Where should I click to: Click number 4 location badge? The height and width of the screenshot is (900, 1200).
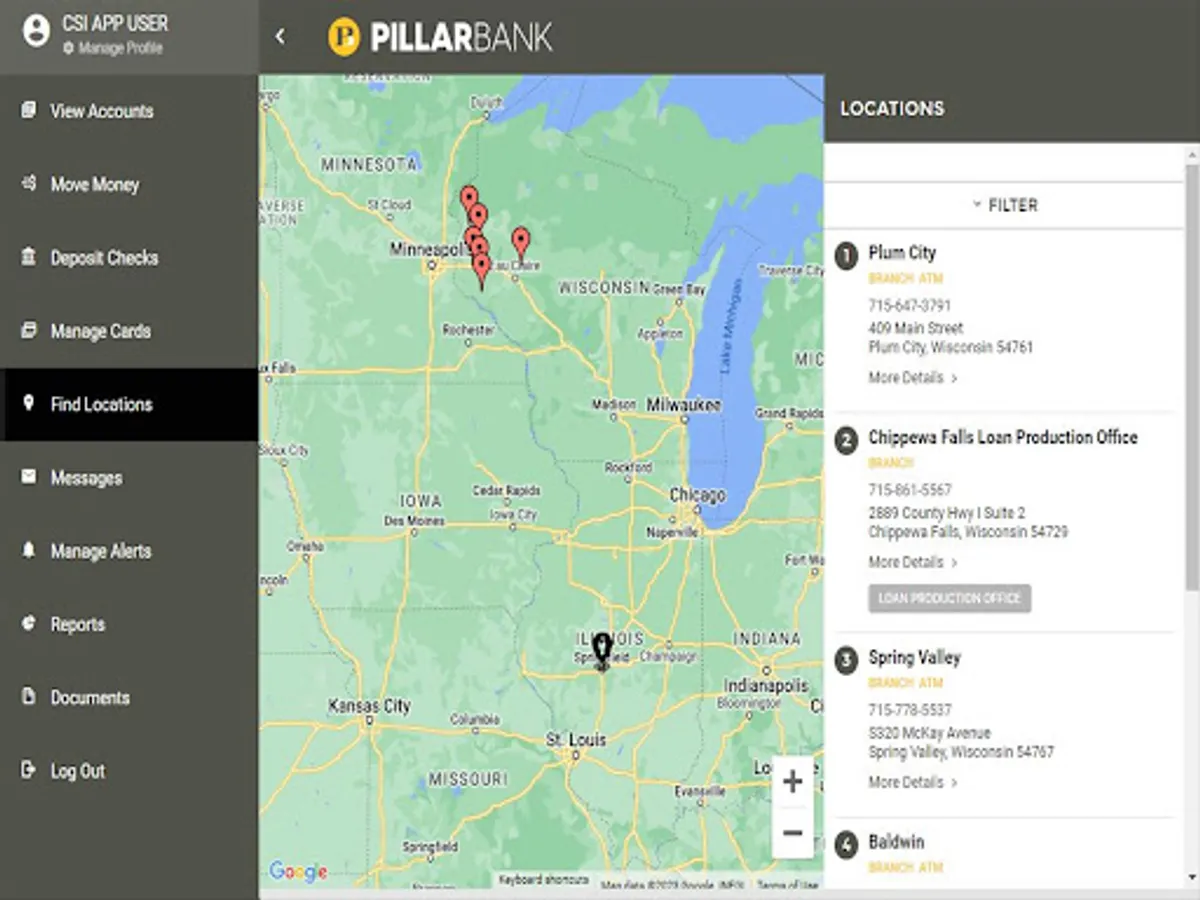pos(846,845)
